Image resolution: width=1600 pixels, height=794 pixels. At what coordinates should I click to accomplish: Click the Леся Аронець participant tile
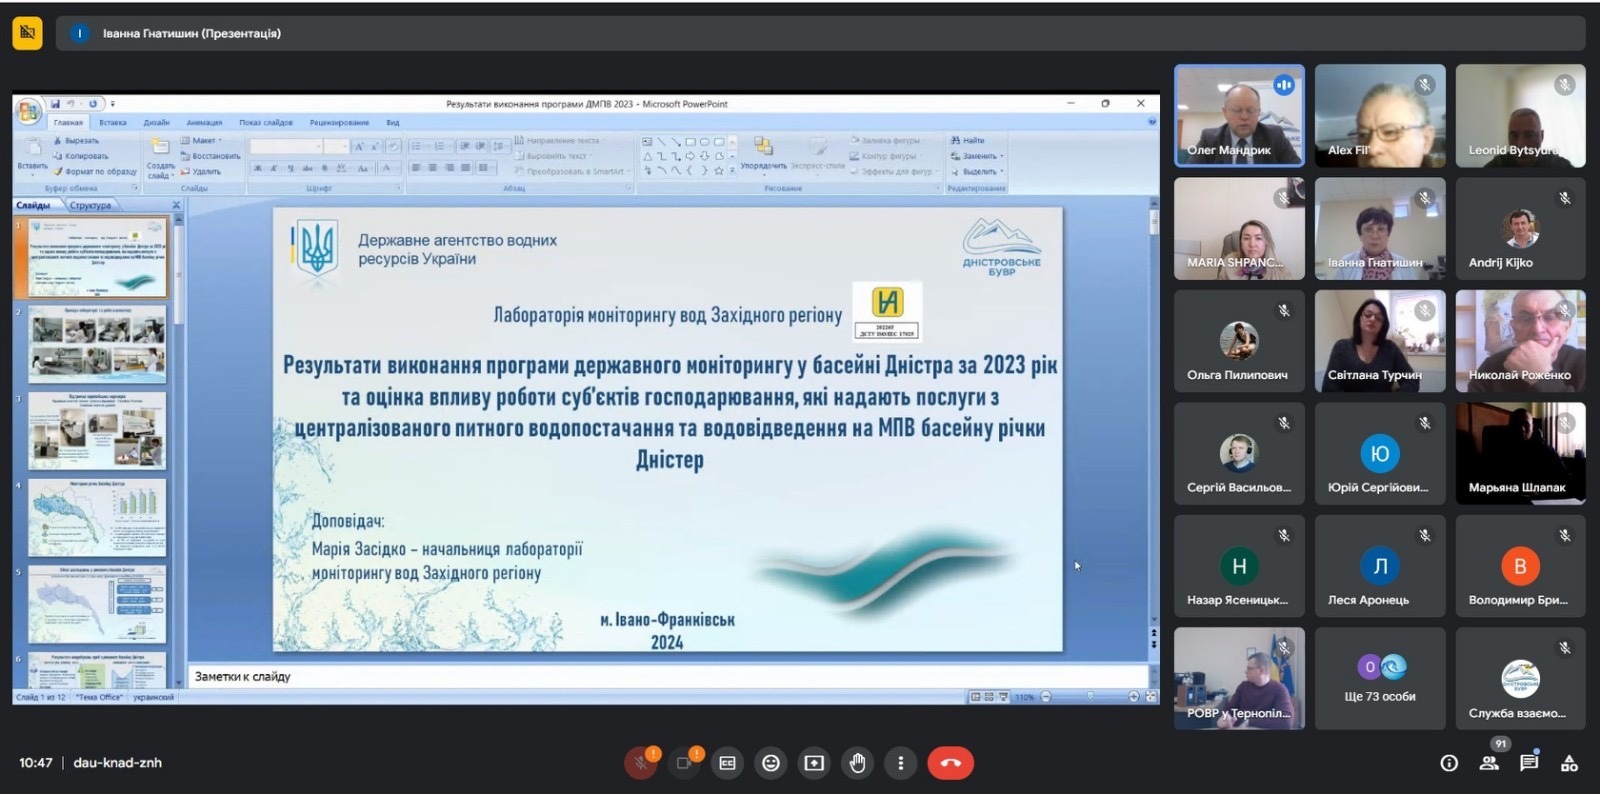[x=1380, y=566]
